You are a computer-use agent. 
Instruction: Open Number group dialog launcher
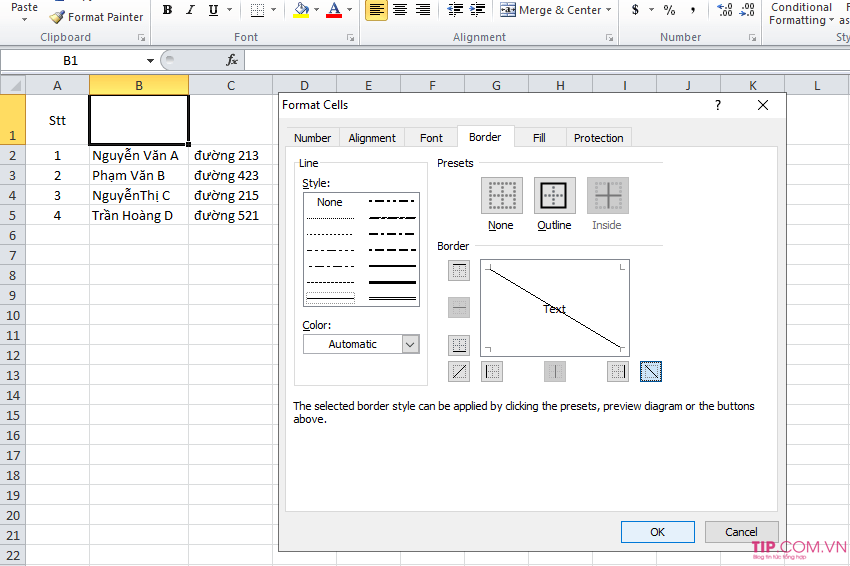point(752,37)
